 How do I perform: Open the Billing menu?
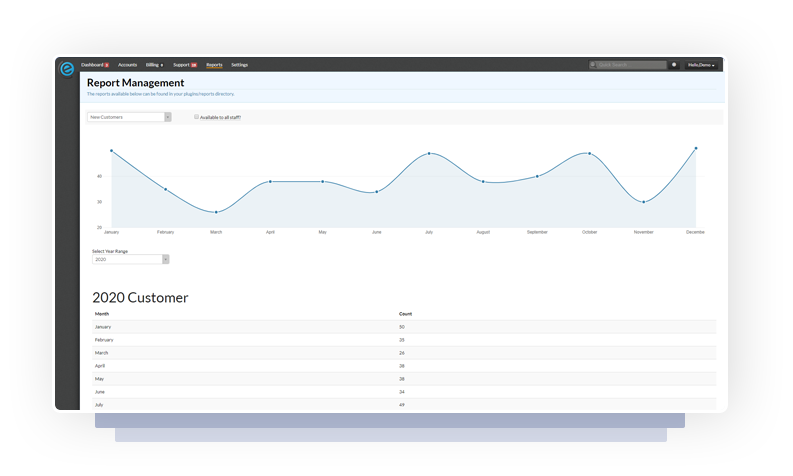tap(154, 65)
